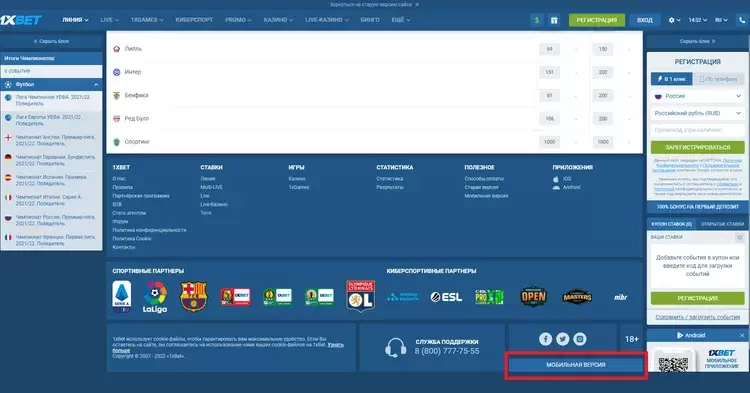This screenshot has height=393, width=750.
Task: Select "В 1 клик" registration tab
Action: [x=672, y=79]
